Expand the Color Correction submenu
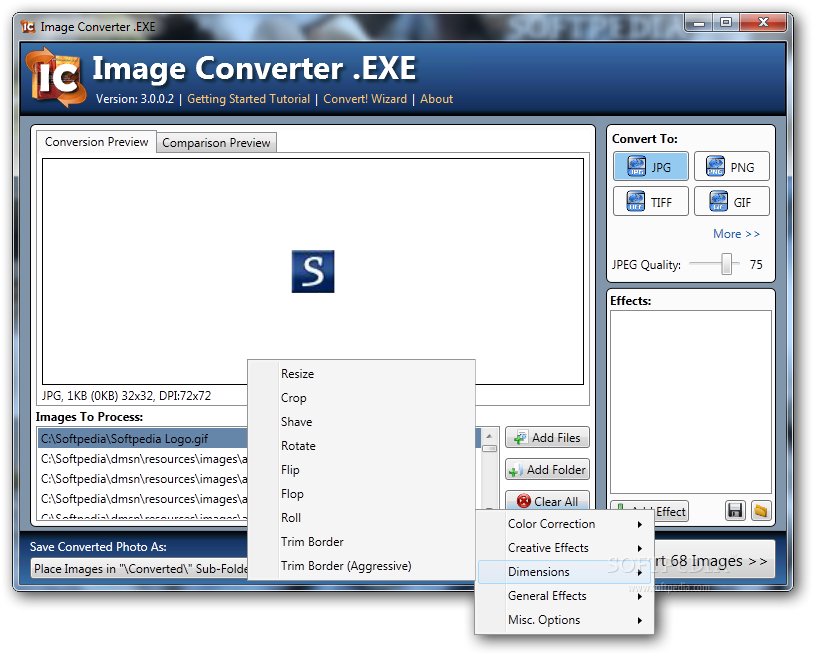This screenshot has height=655, width=814. (564, 524)
